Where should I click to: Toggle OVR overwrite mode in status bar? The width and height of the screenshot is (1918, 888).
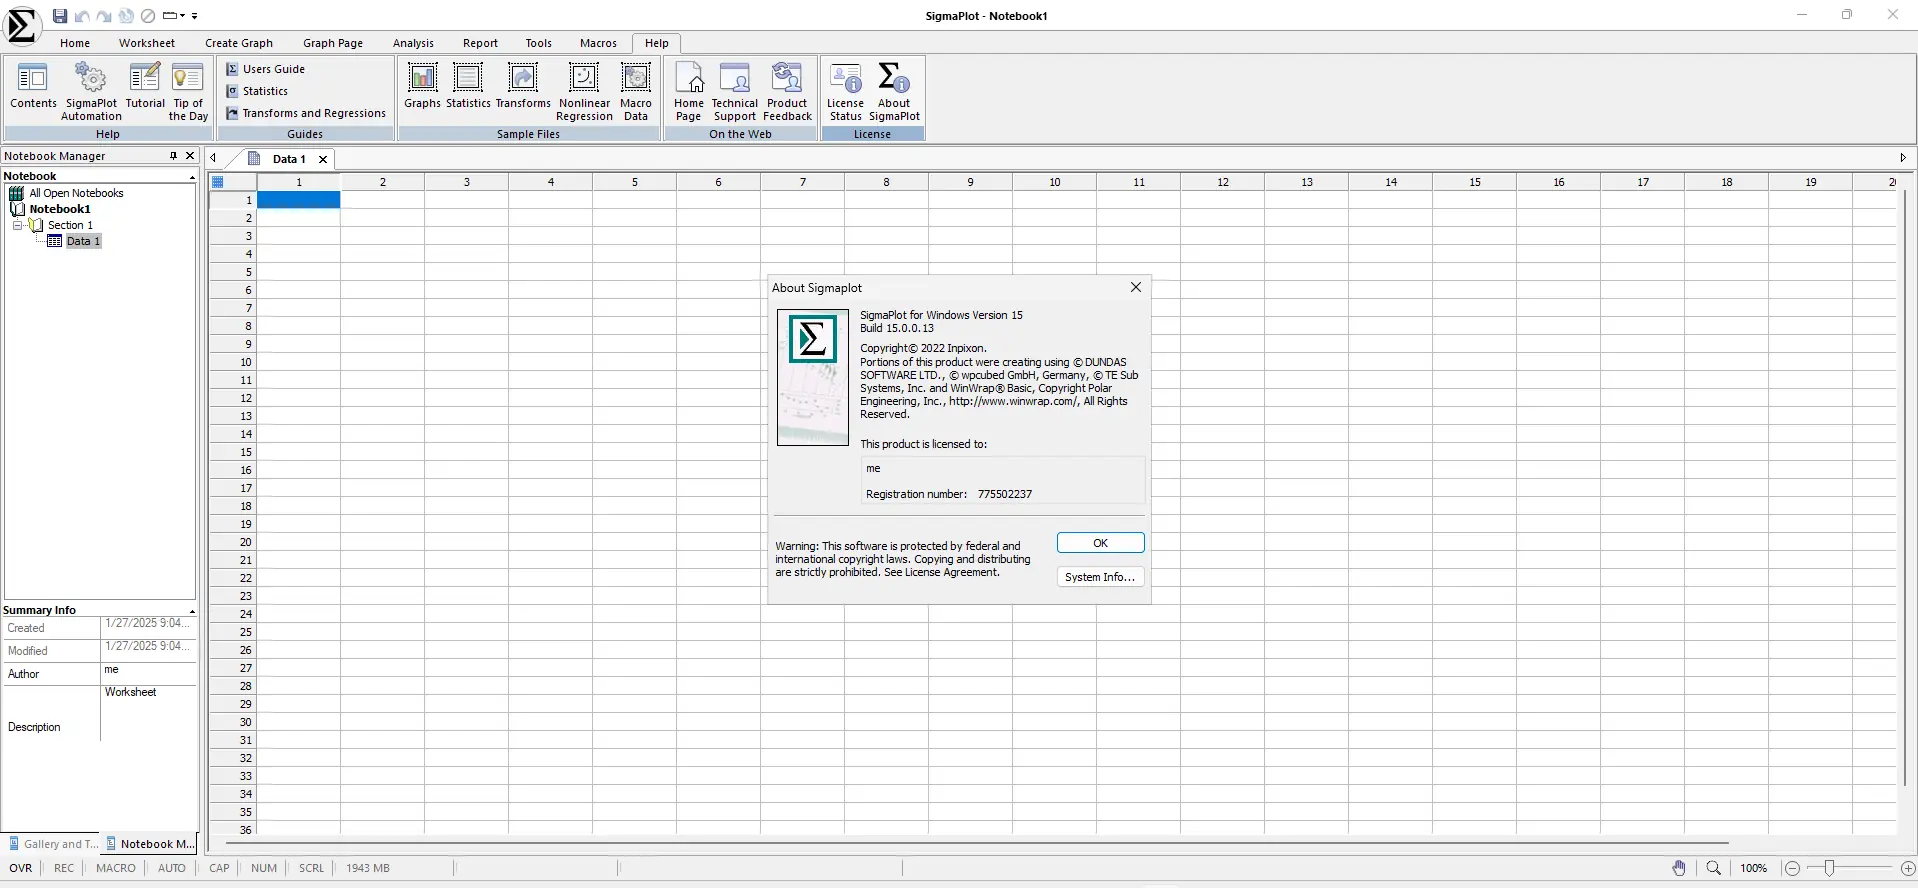[21, 868]
